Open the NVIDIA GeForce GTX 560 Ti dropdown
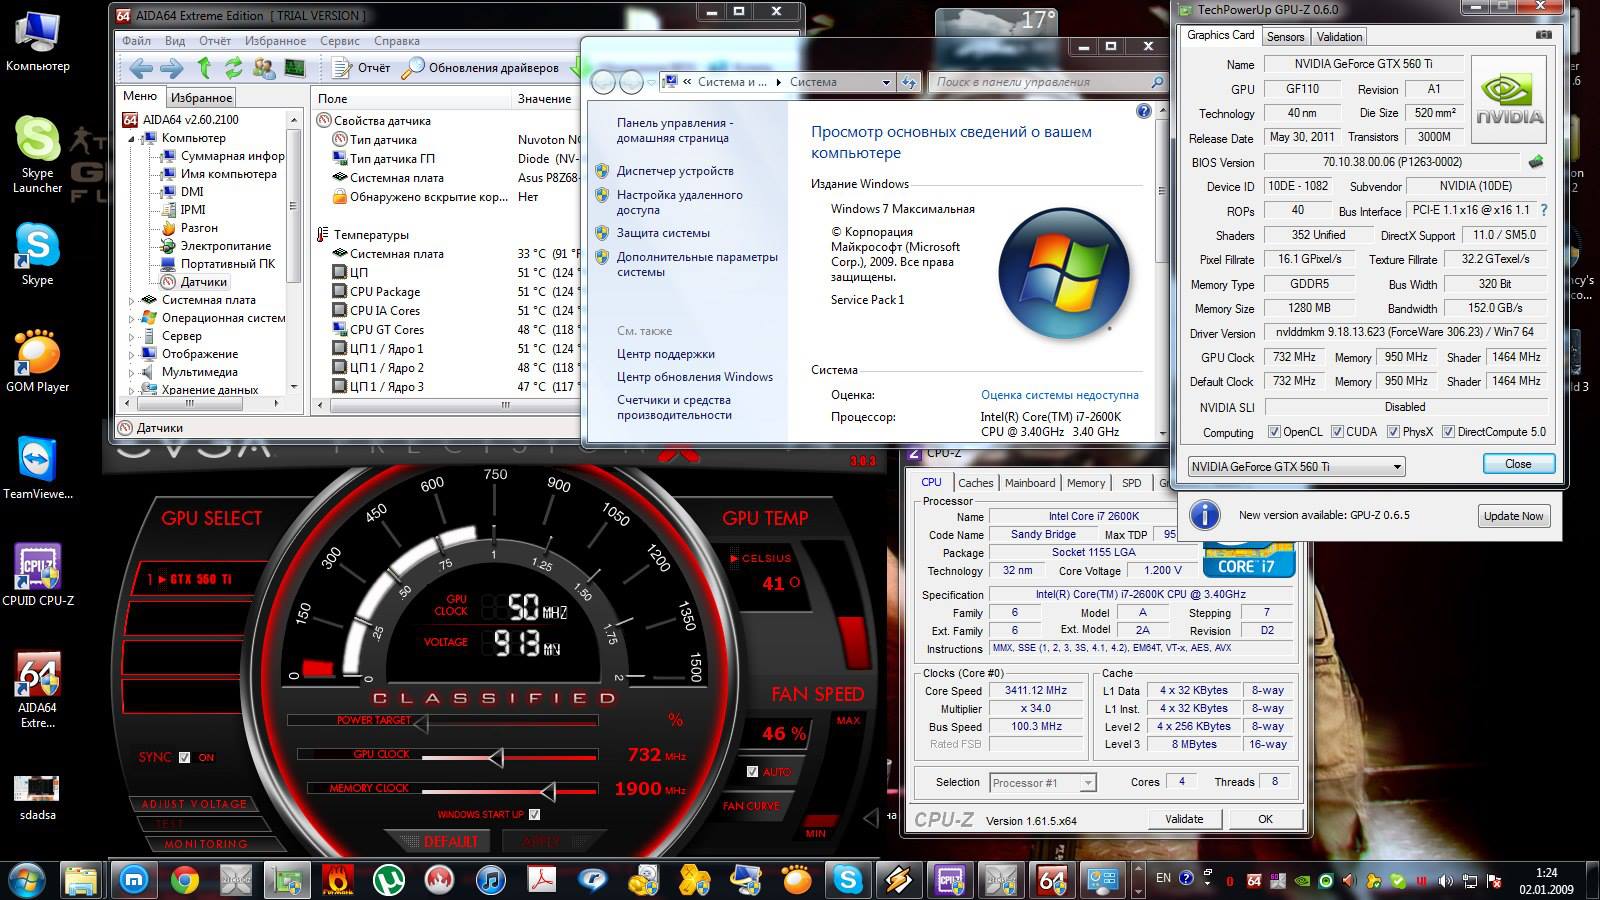Screen dimensions: 1600x900 click(1296, 467)
